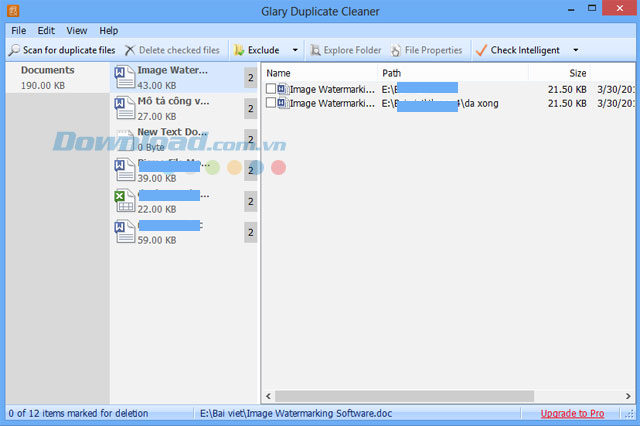The width and height of the screenshot is (640, 426).
Task: Click the horizontal scrollbar thumb in the file list
Action: point(404,396)
